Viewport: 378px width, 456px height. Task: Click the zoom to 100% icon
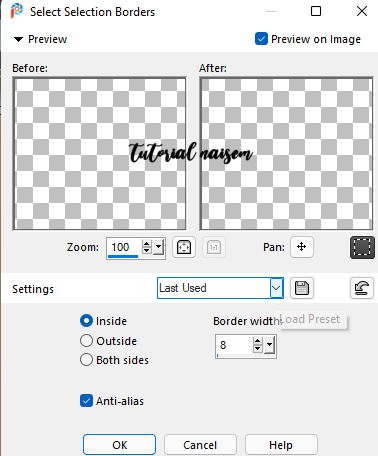(214, 247)
